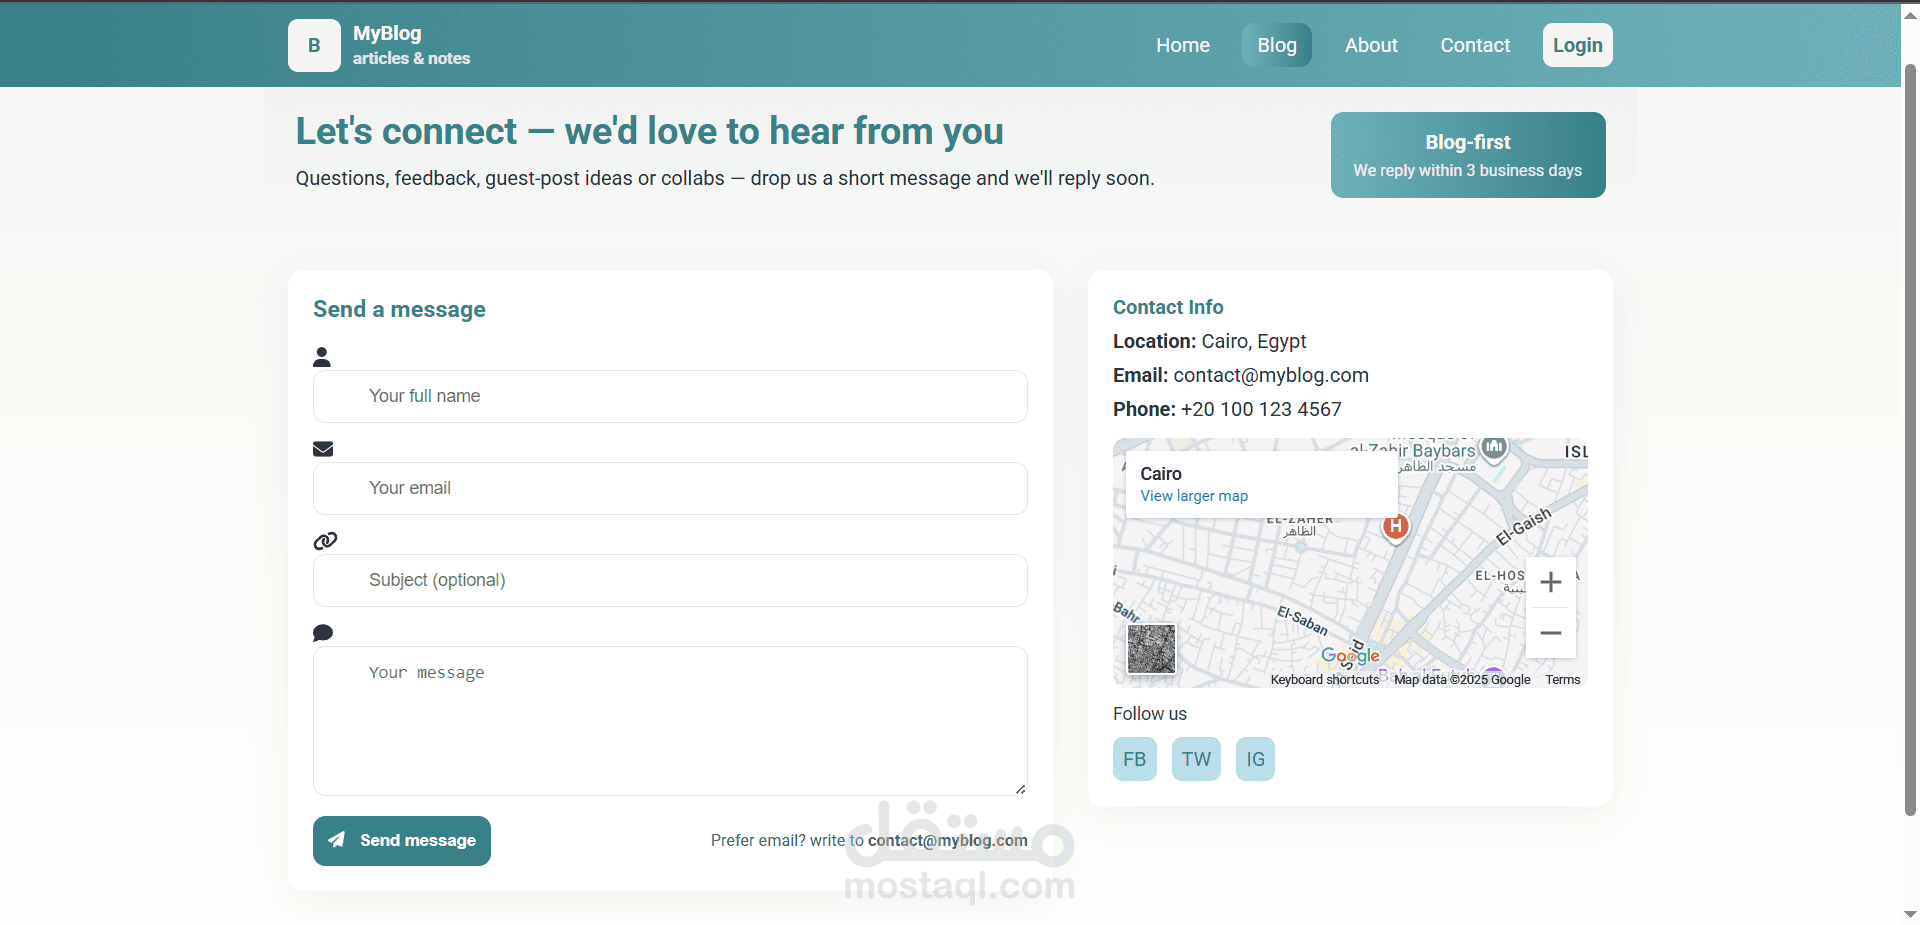Open the FB social link
This screenshot has width=1920, height=925.
(x=1135, y=759)
